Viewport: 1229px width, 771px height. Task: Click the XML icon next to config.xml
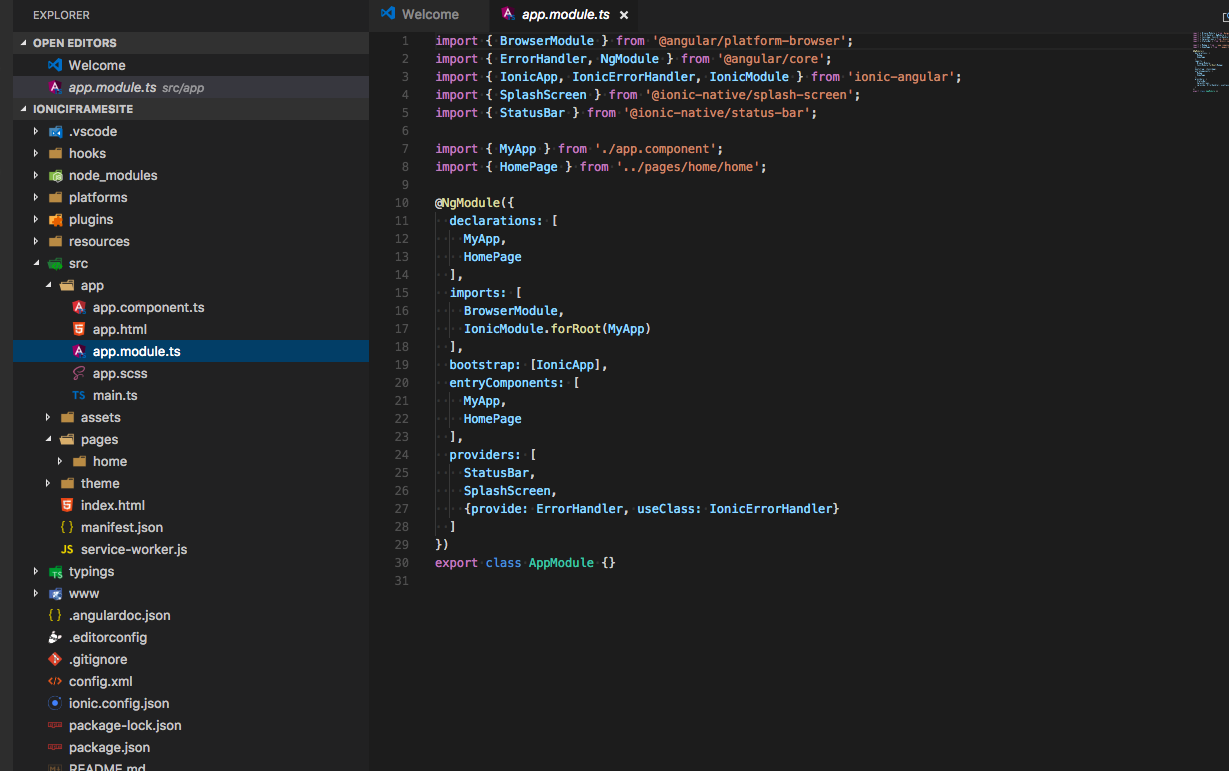[55, 681]
